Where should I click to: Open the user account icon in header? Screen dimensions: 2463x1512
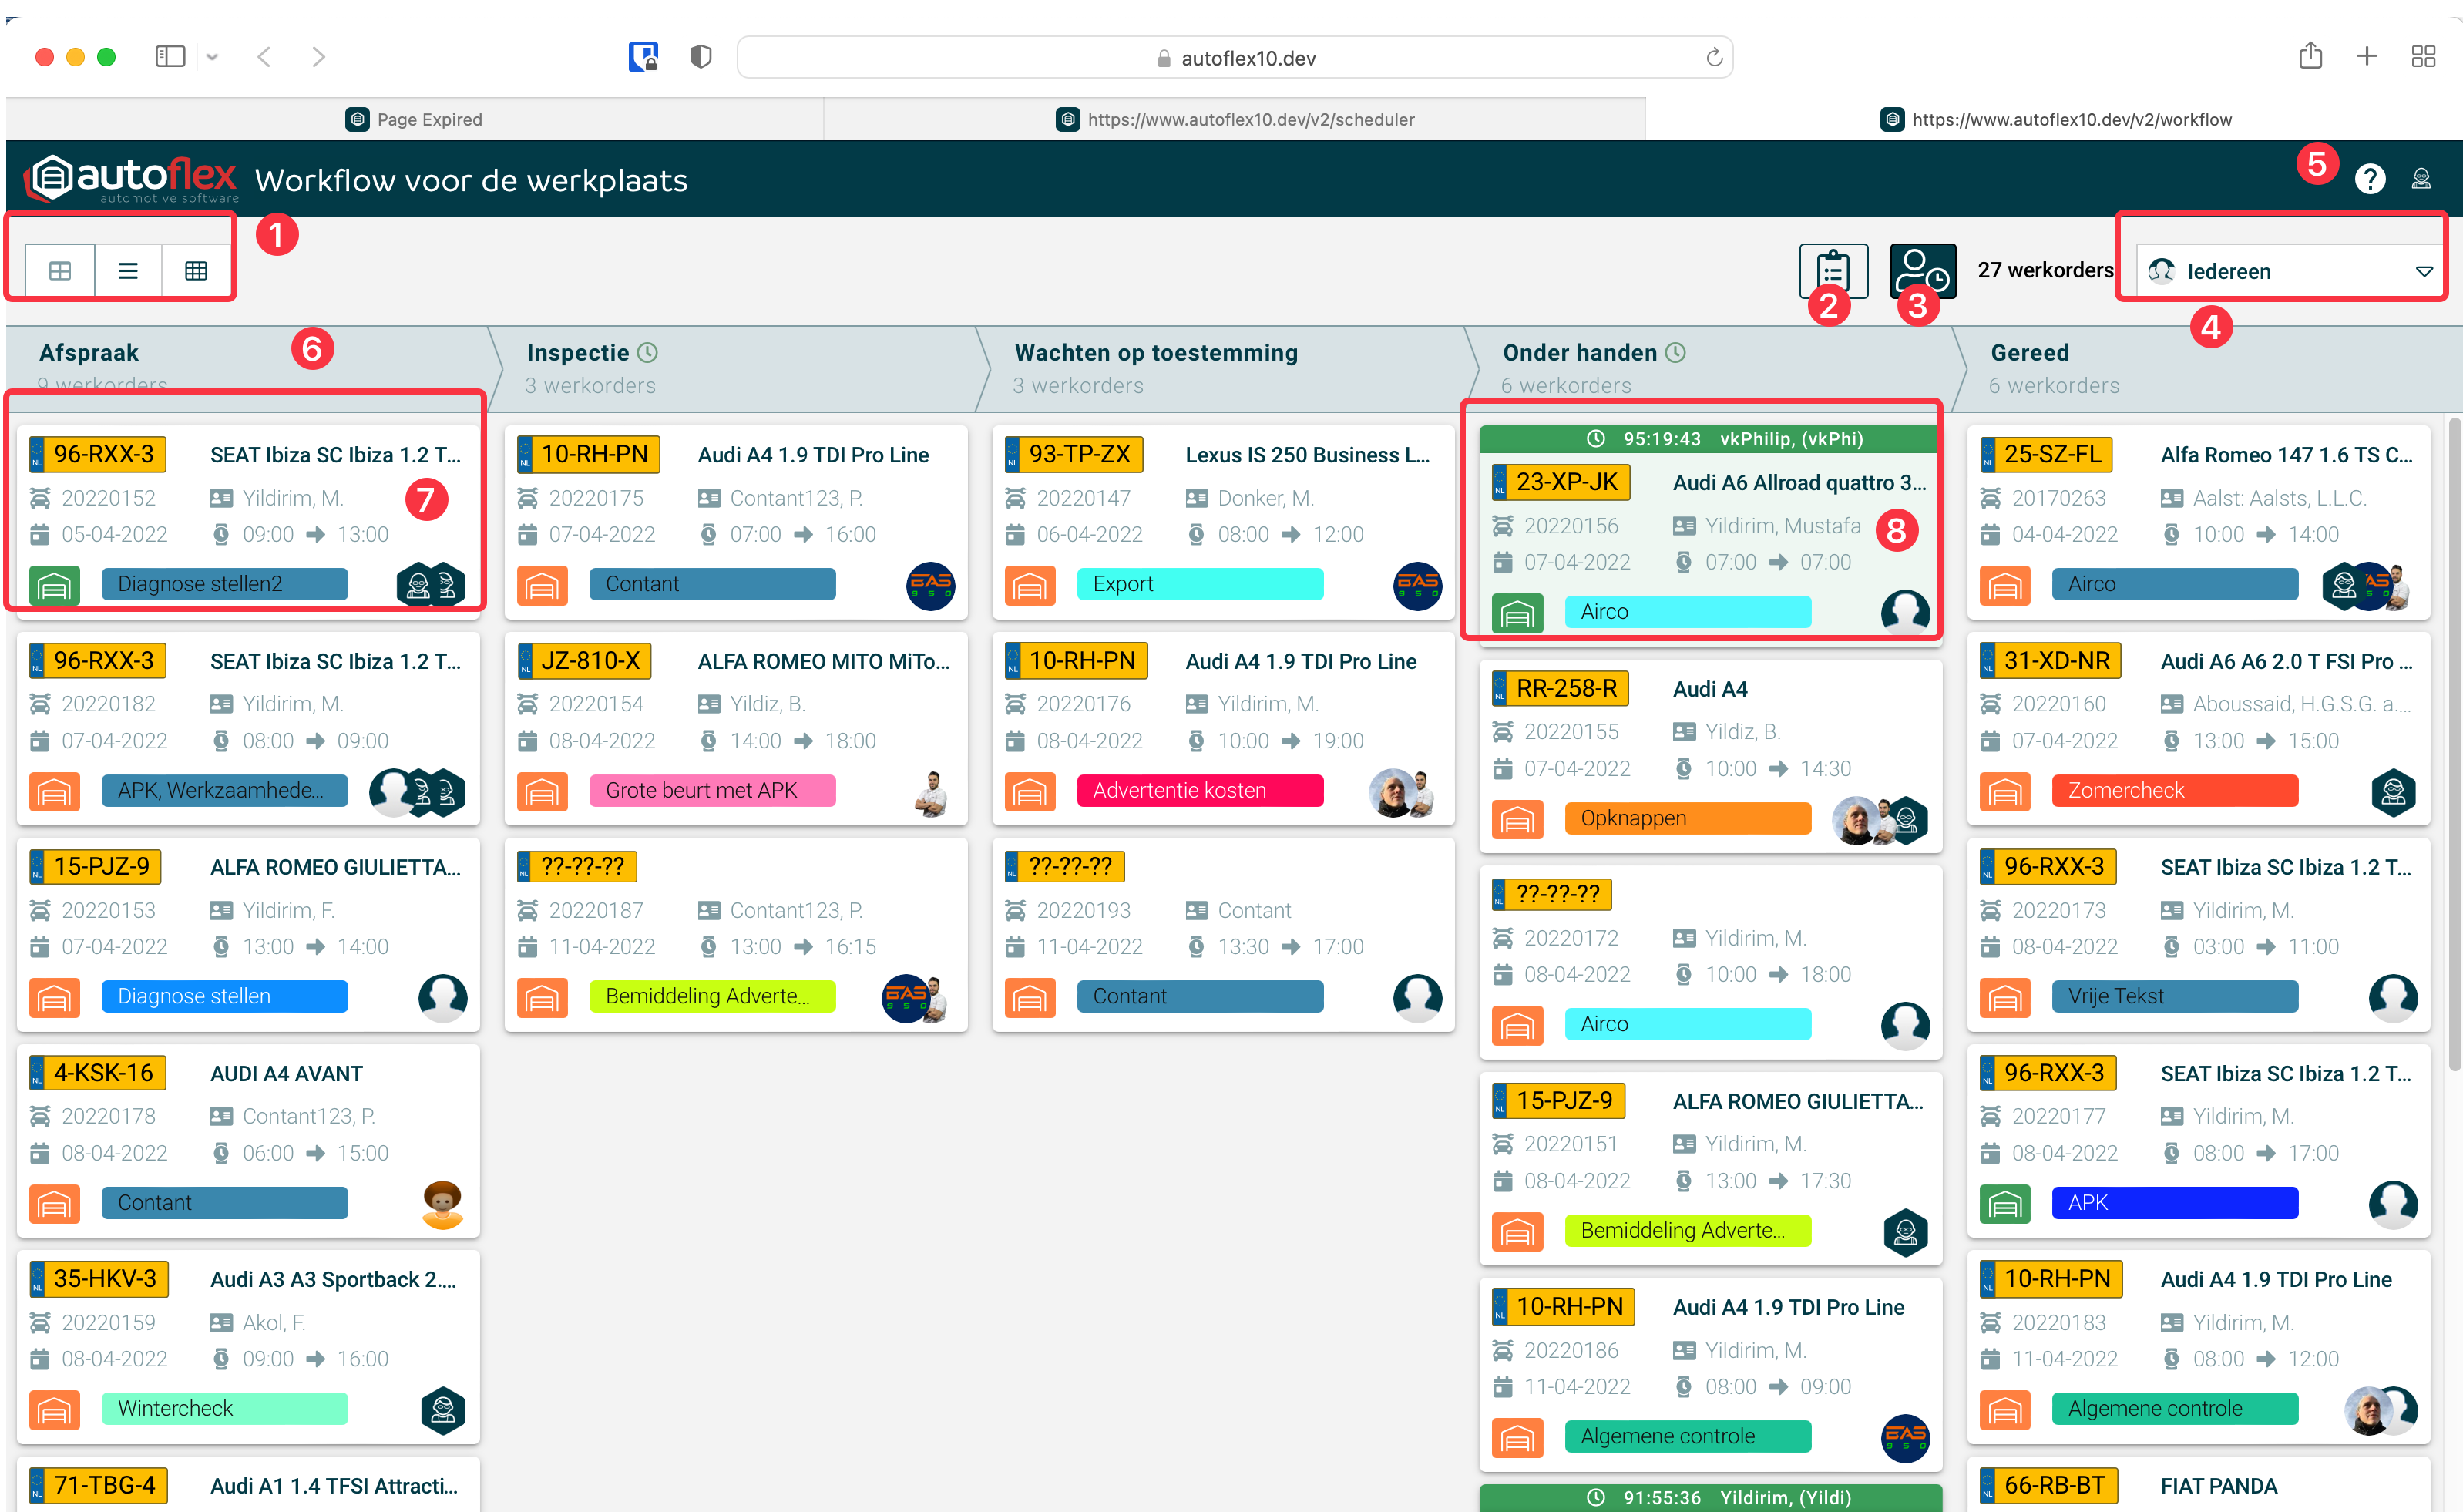pyautogui.click(x=2420, y=179)
